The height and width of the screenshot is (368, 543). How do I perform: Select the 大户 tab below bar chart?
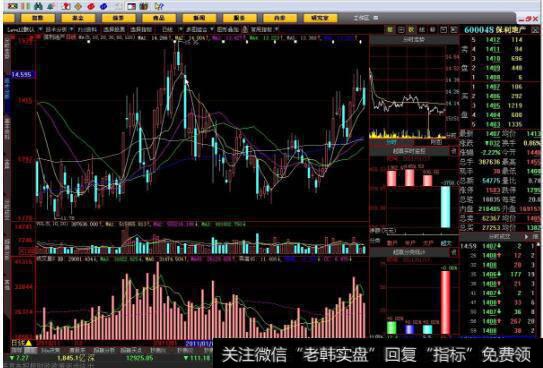[428, 243]
